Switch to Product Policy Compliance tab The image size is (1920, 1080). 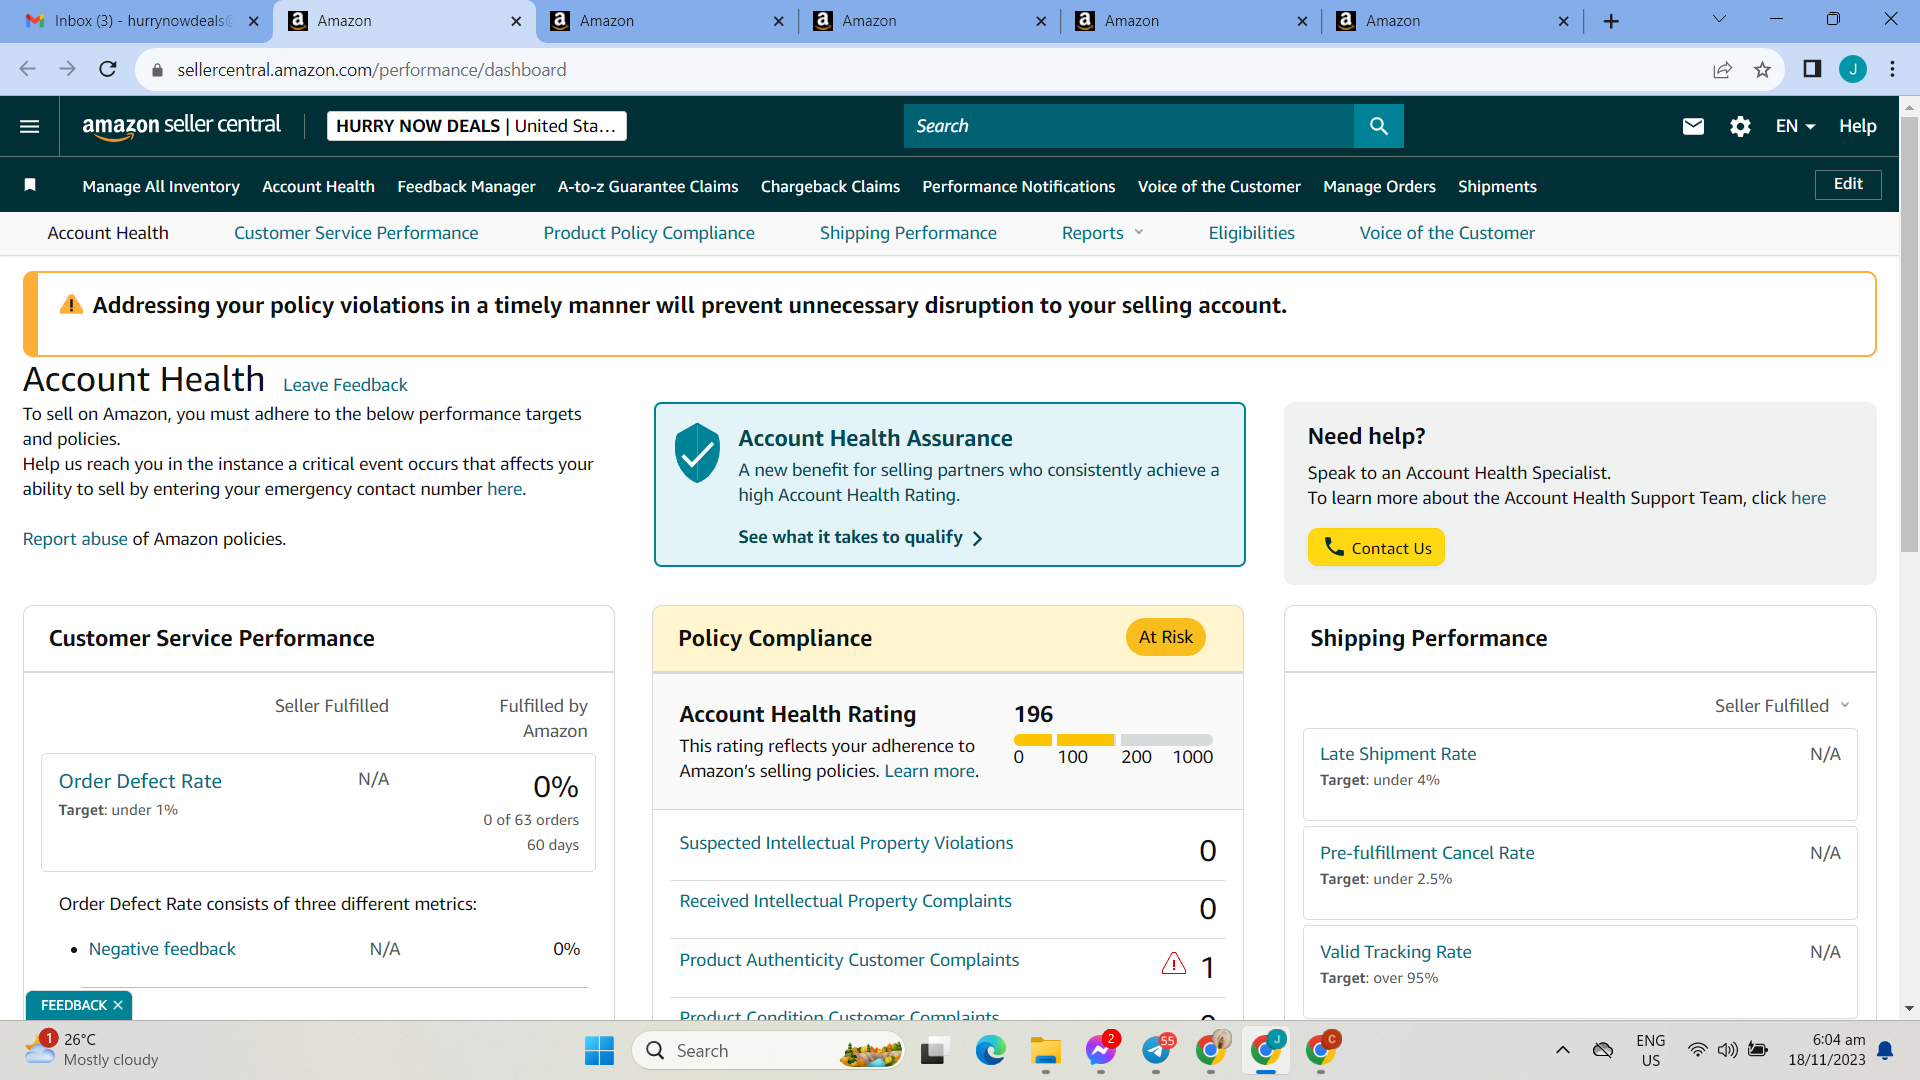(x=649, y=233)
